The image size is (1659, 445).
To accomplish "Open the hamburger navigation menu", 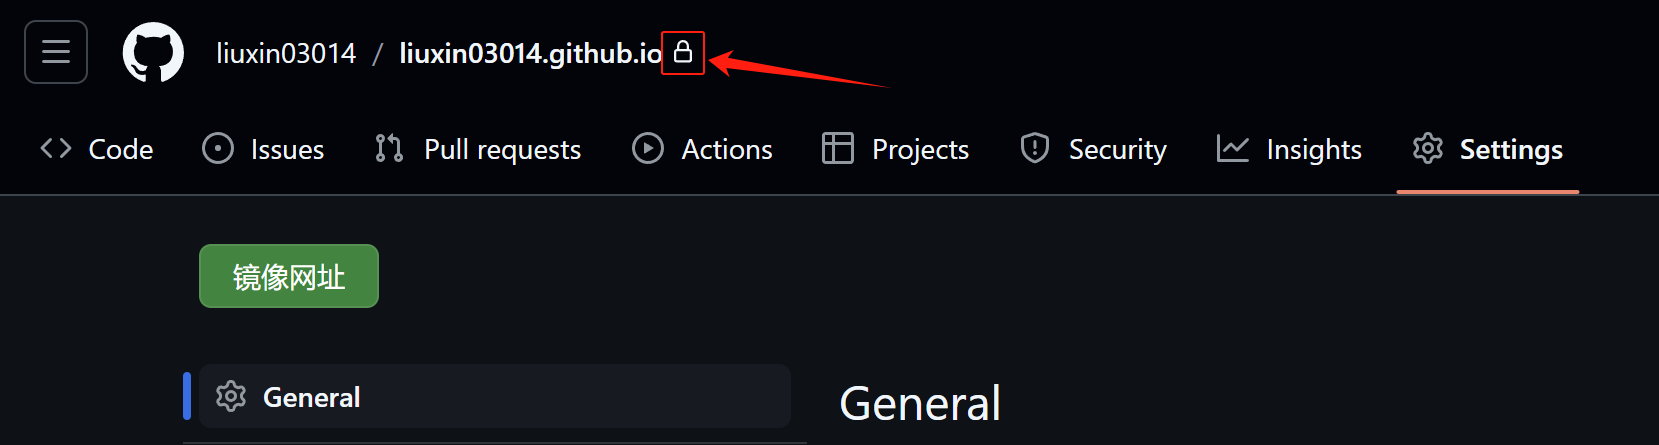I will point(56,52).
